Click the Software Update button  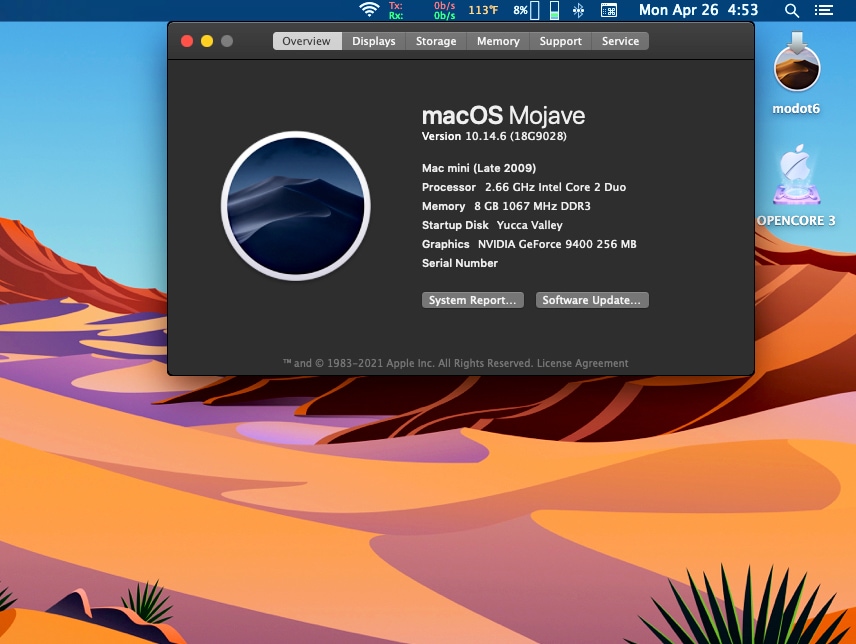pyautogui.click(x=592, y=300)
